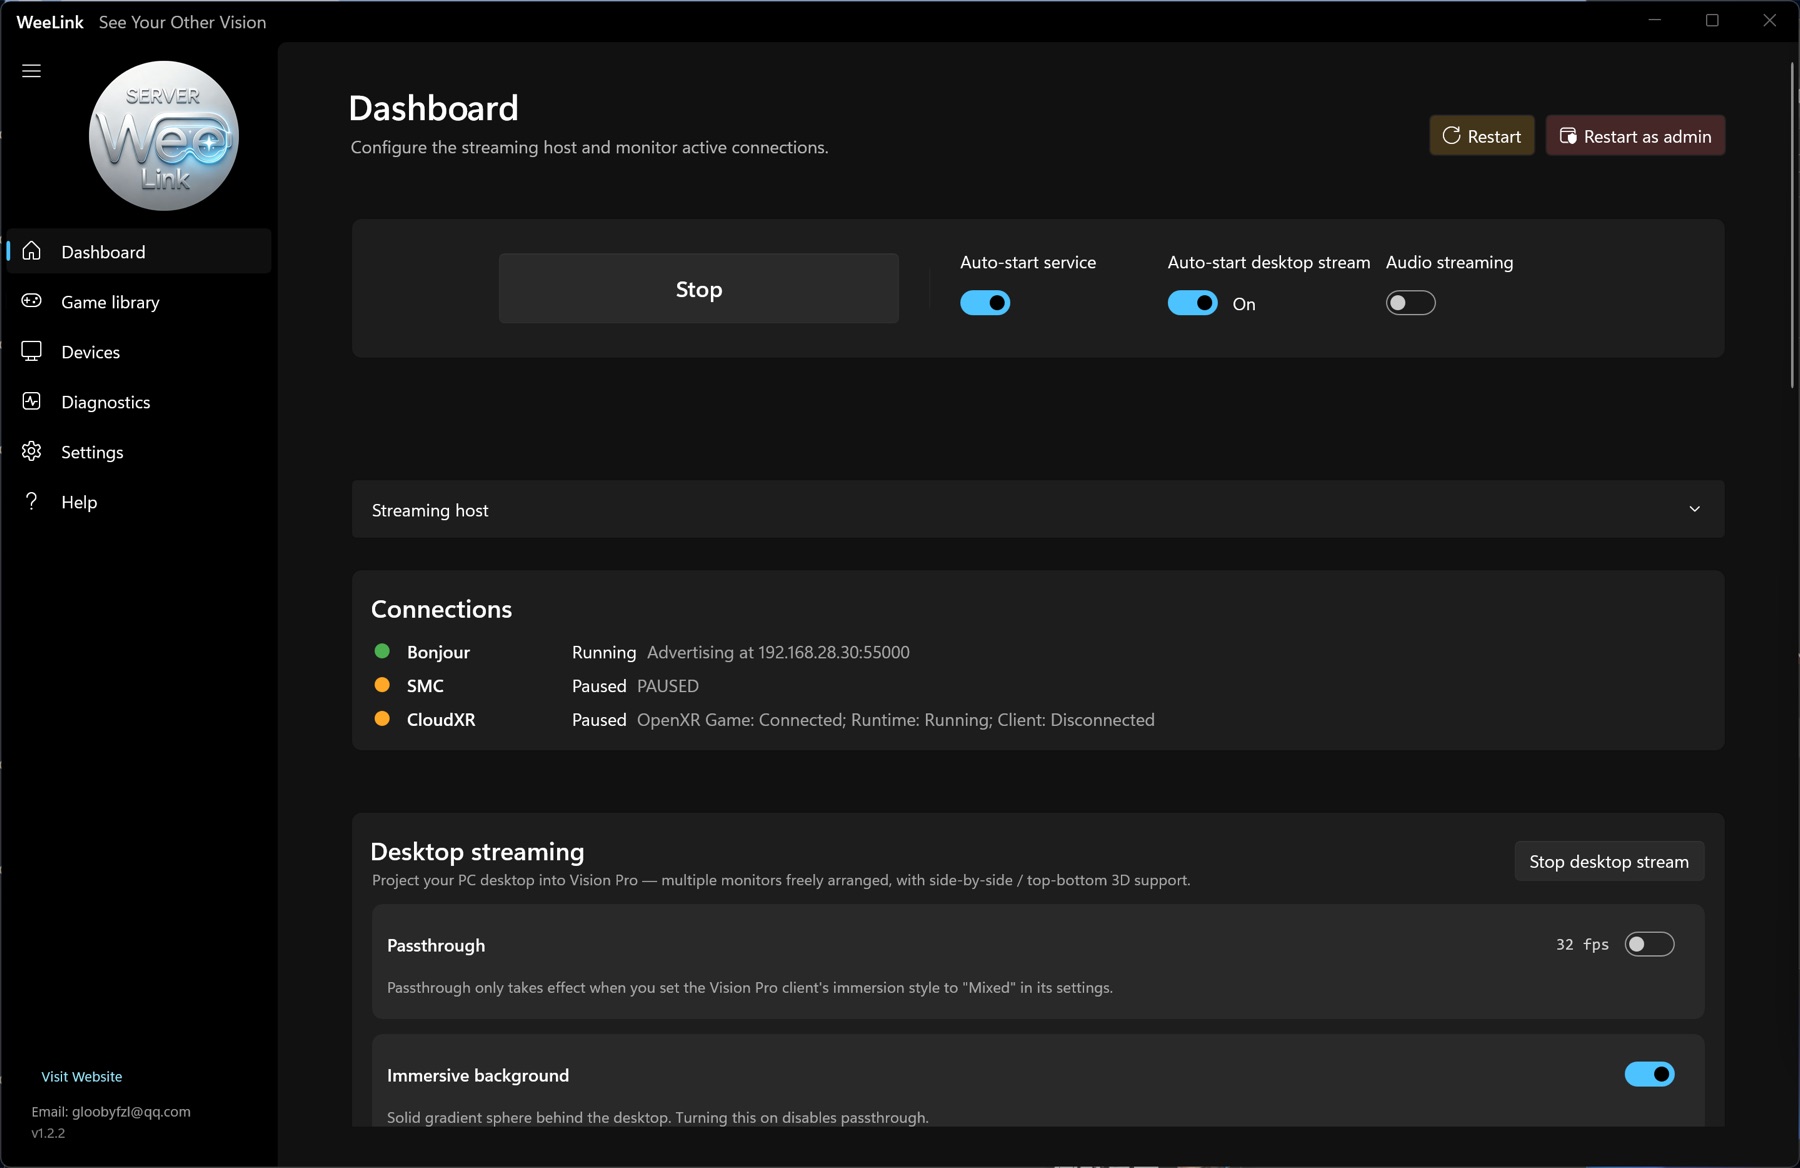Viewport: 1800px width, 1168px height.
Task: Click the Desktop streaming heading
Action: [477, 852]
